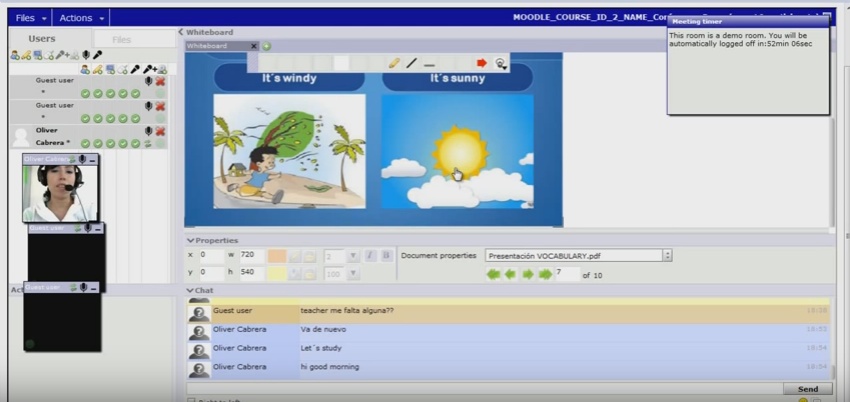Toggle first green permission check for Oliver

coord(86,144)
